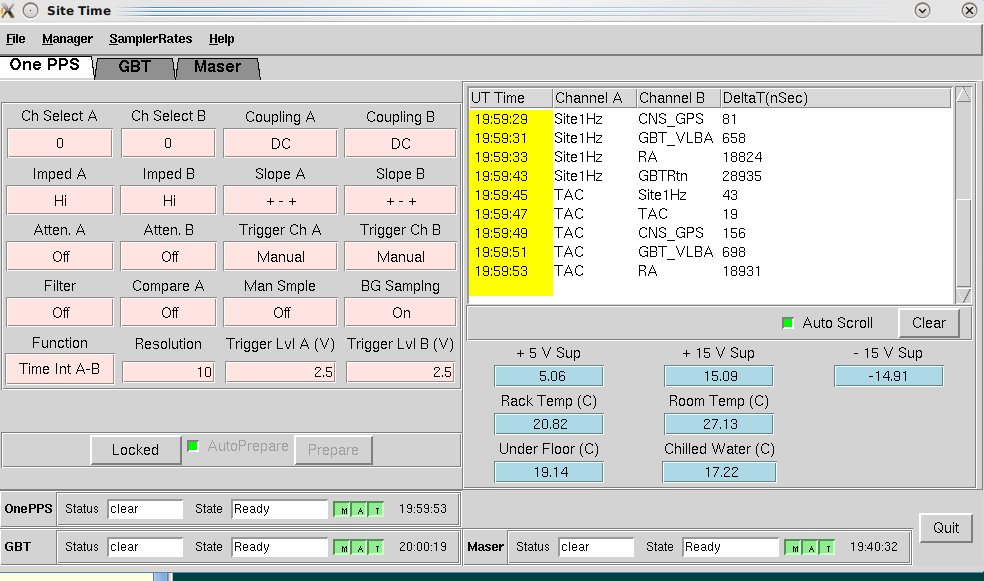The image size is (984, 581).
Task: Open the Imped B Hi selector
Action: coord(169,200)
